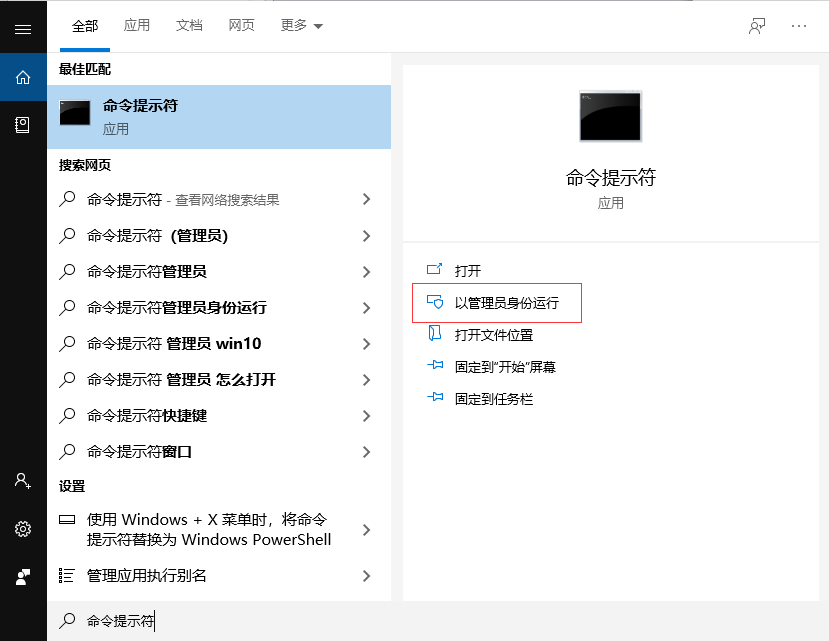This screenshot has width=829, height=641.
Task: Click search icon beside 命令提示符 (管理员)
Action: [67, 236]
